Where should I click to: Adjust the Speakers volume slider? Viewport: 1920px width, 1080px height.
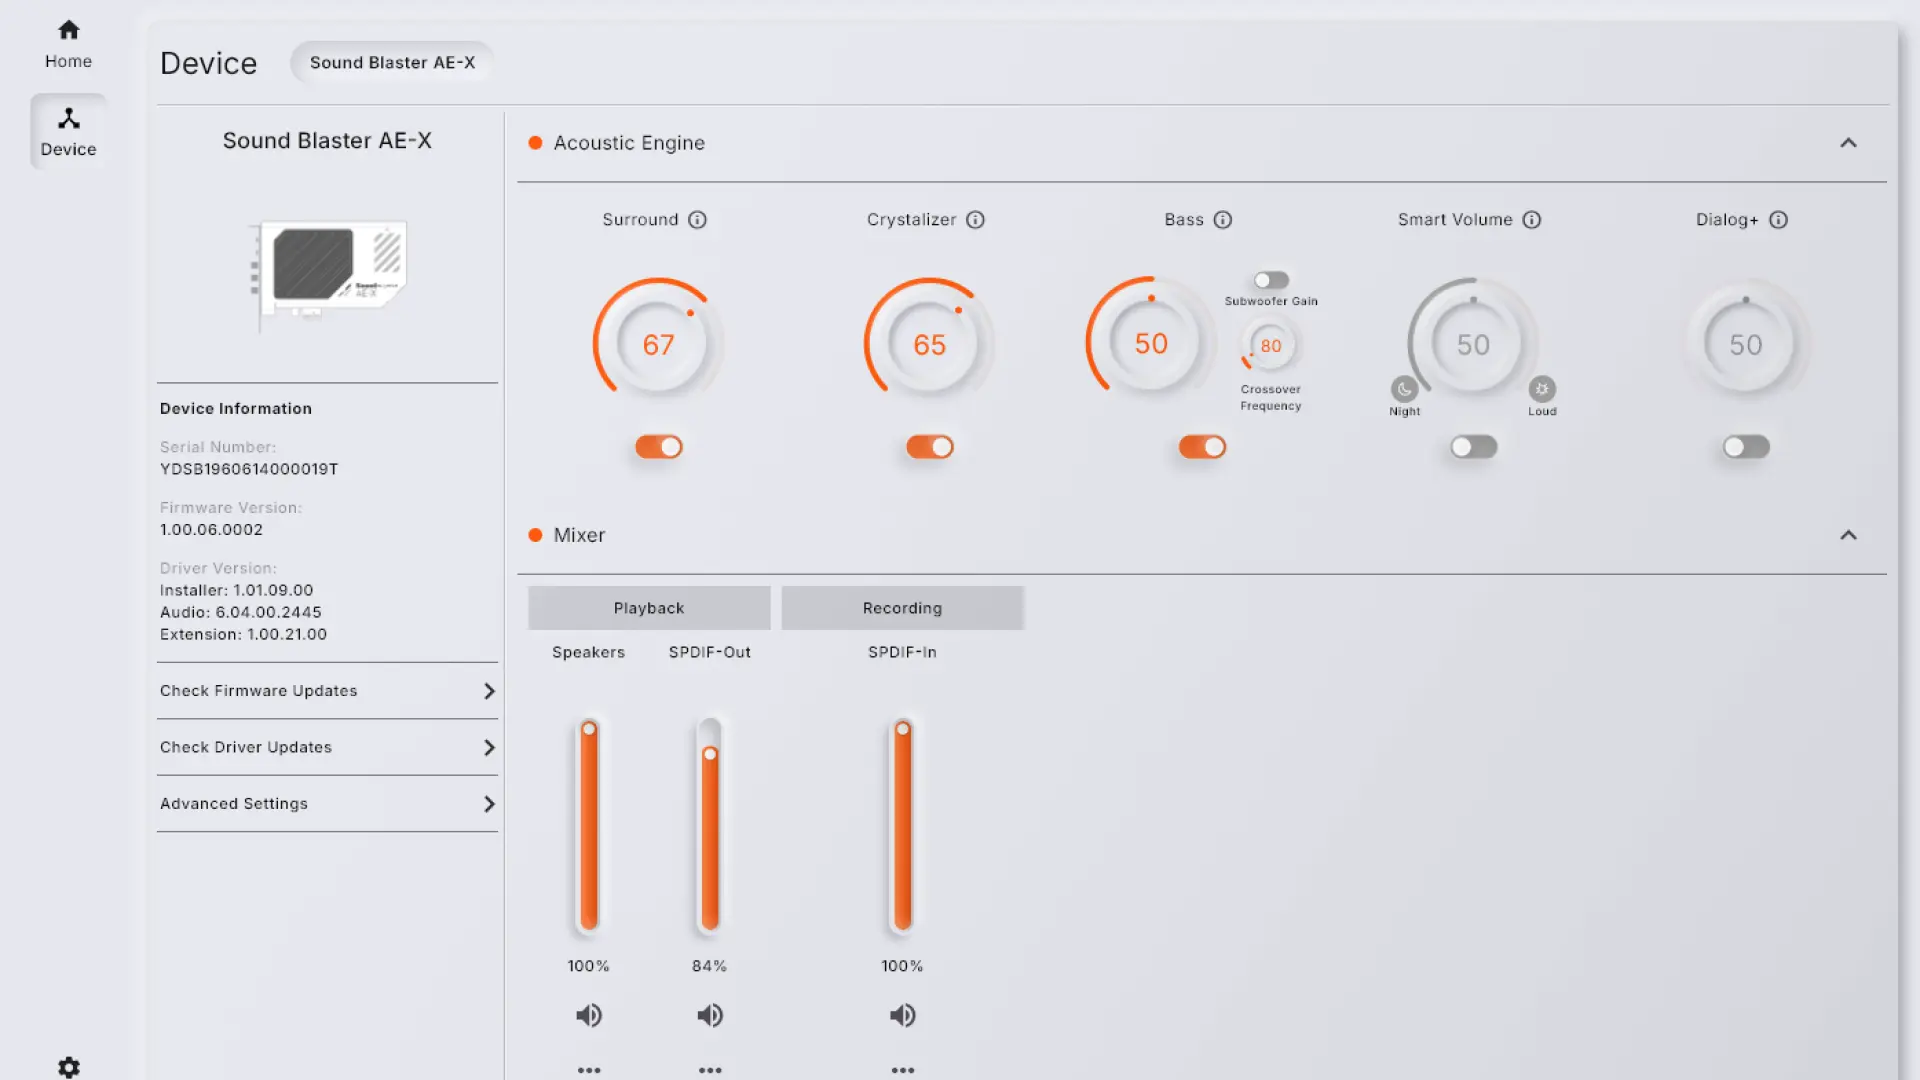click(589, 825)
